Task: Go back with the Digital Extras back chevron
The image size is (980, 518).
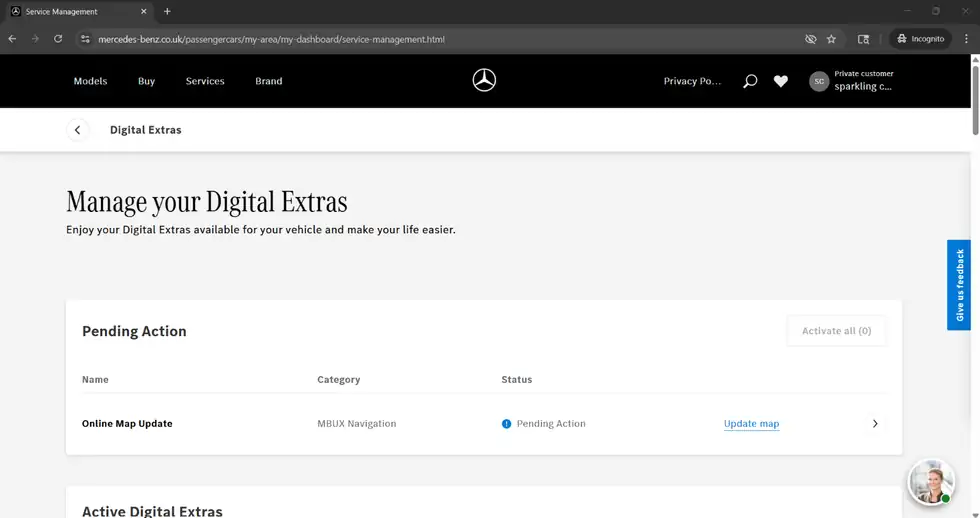Action: click(78, 130)
